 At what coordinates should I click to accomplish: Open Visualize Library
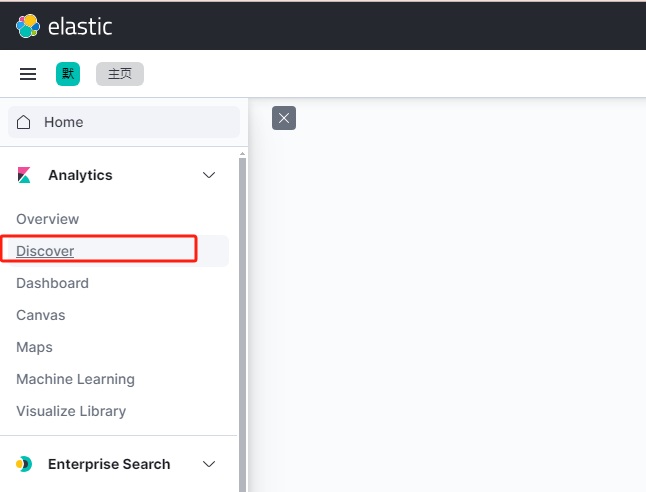coord(71,411)
